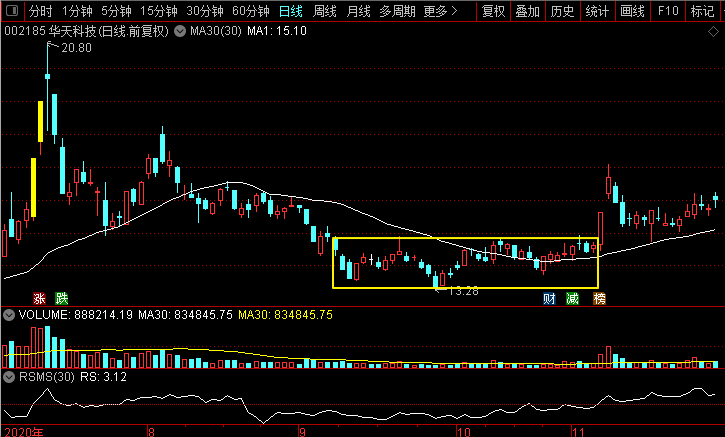Select the 60分钟 period tab
The height and width of the screenshot is (437, 725).
coord(251,11)
